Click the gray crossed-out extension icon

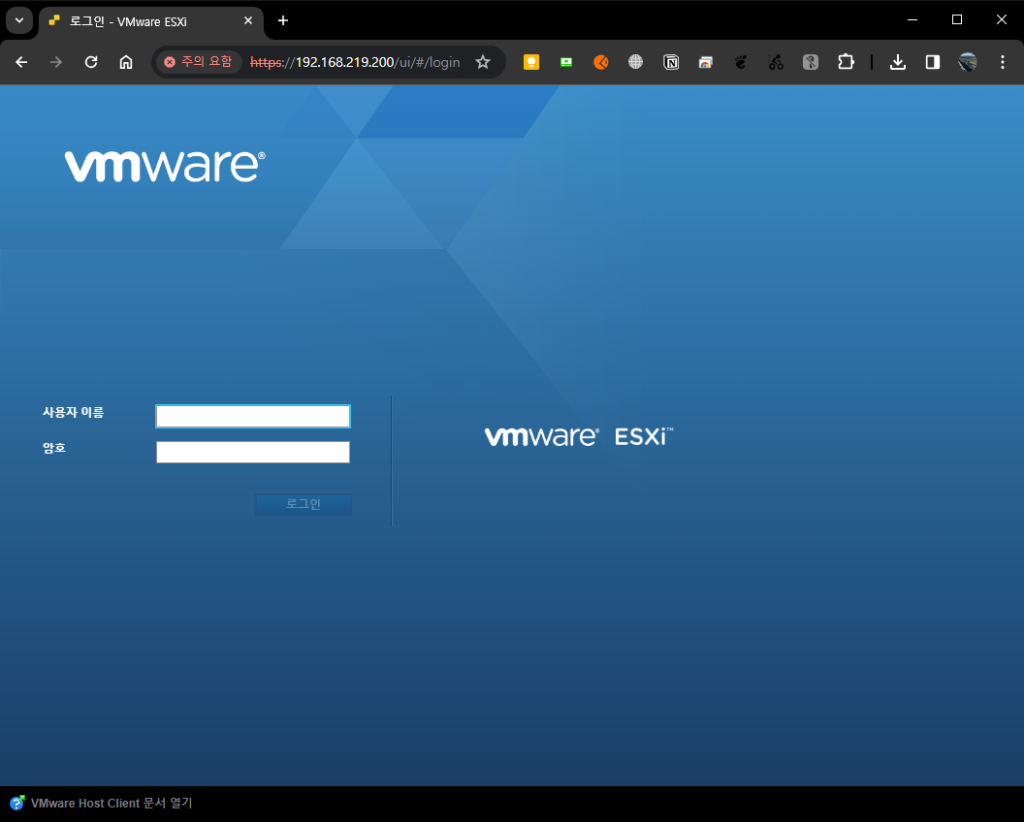[810, 62]
